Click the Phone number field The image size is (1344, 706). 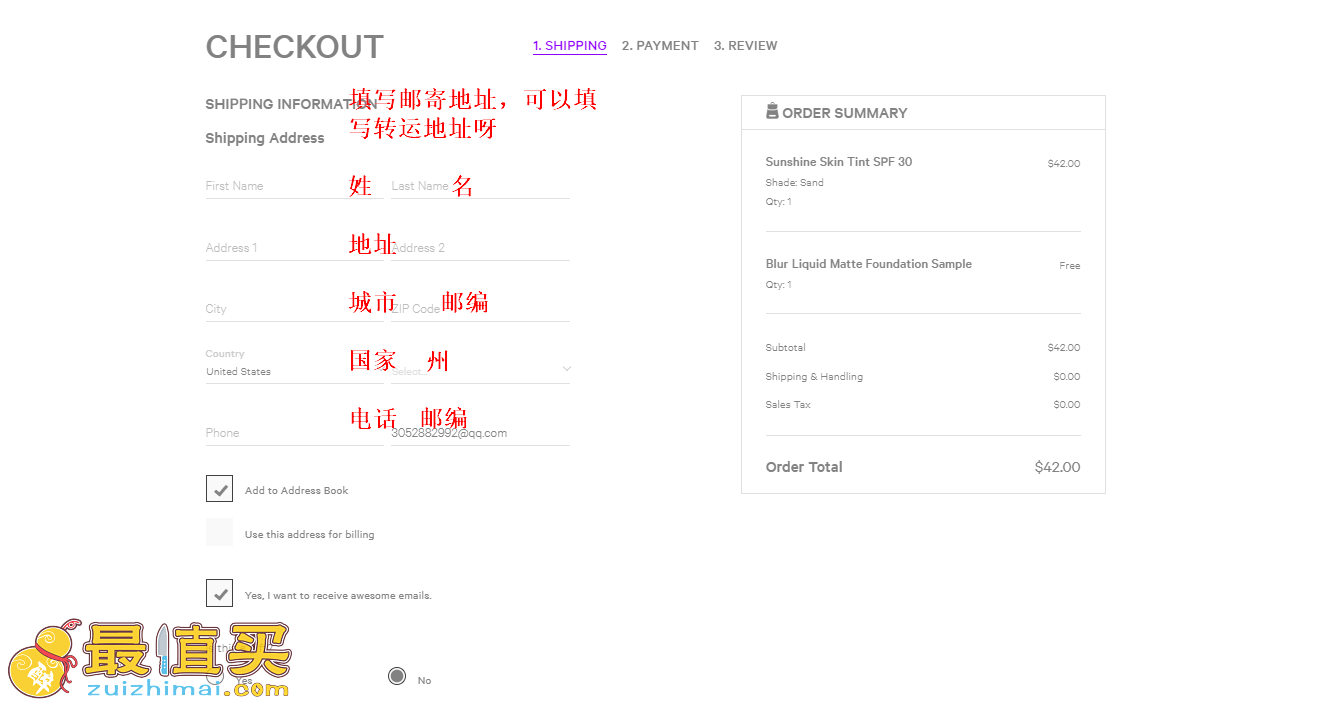click(295, 433)
